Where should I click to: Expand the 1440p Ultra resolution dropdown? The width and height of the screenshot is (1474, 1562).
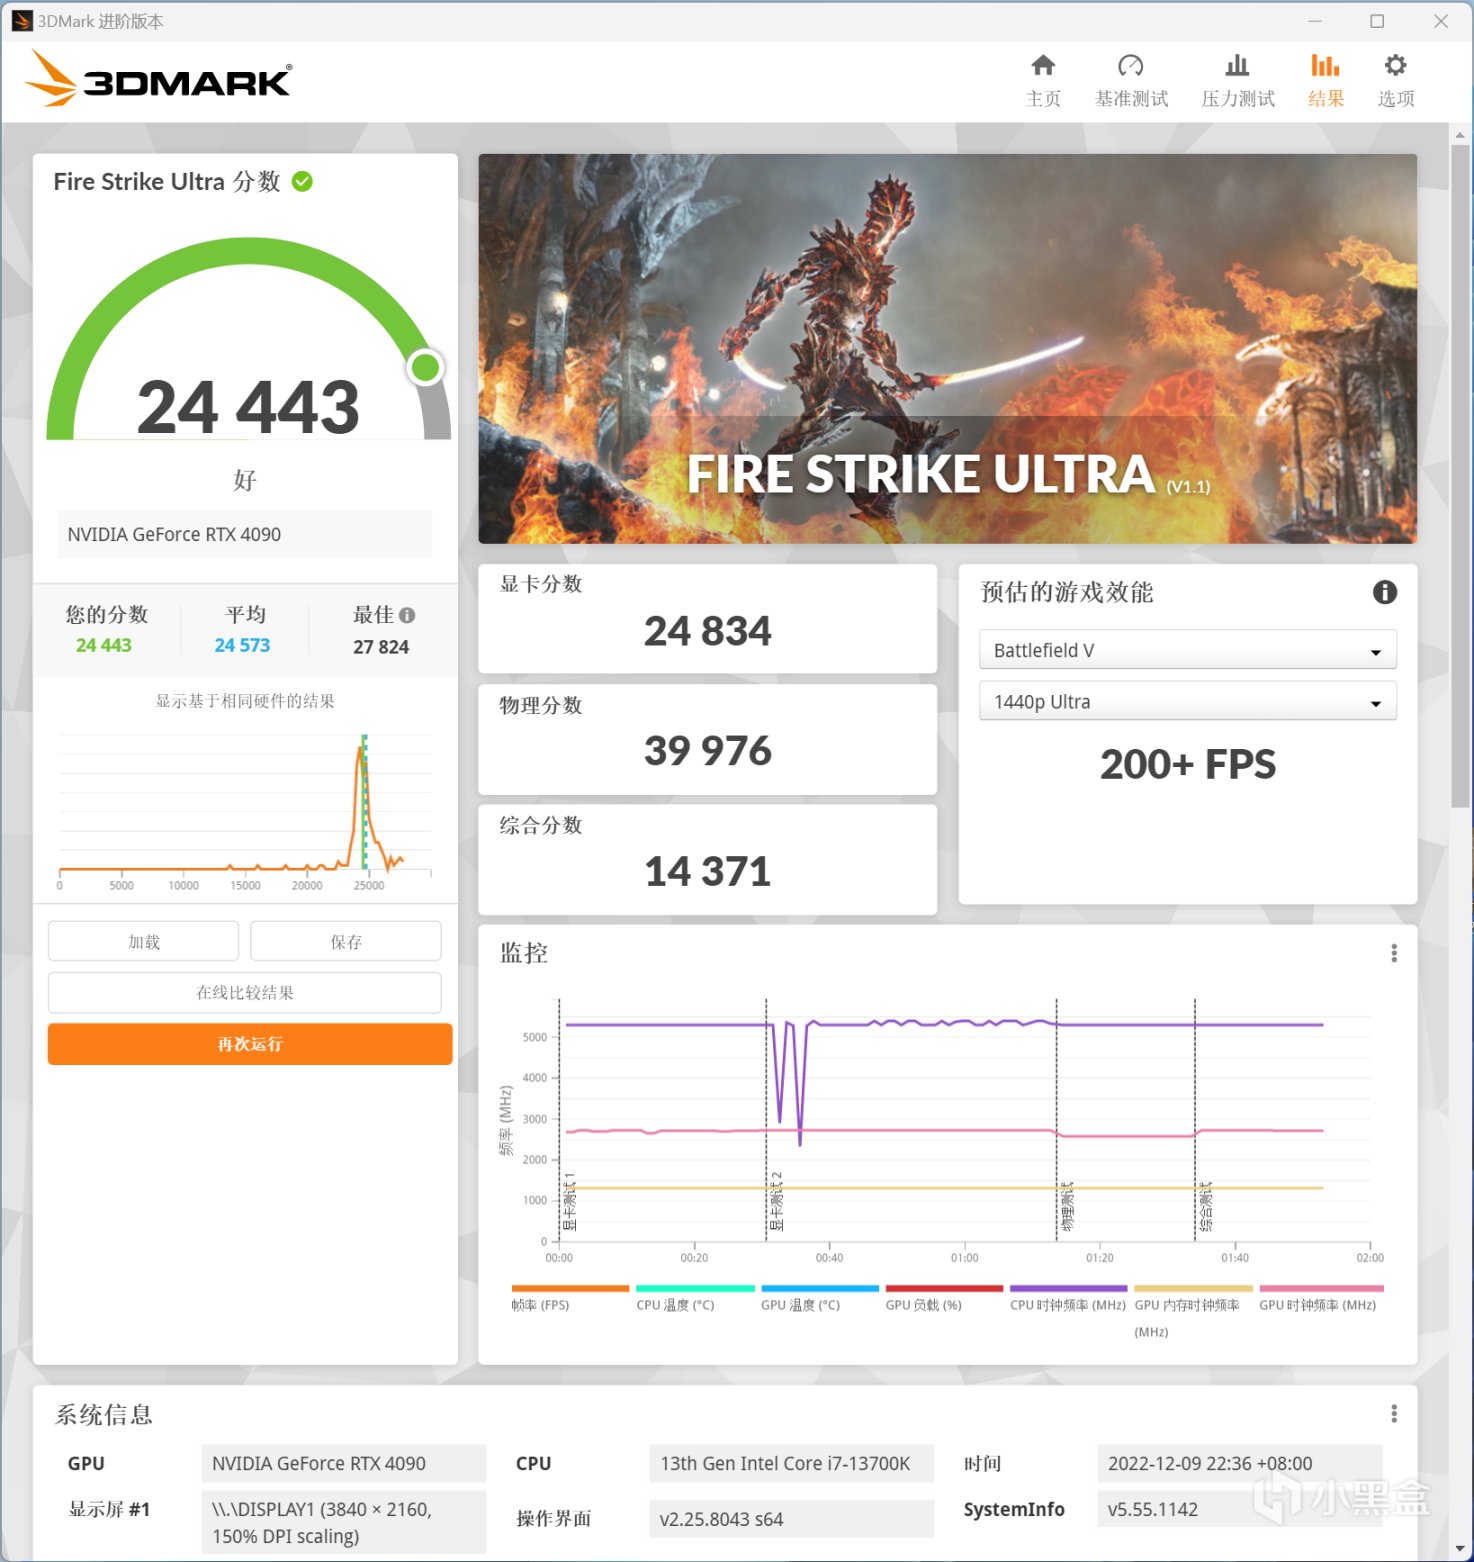click(1188, 702)
